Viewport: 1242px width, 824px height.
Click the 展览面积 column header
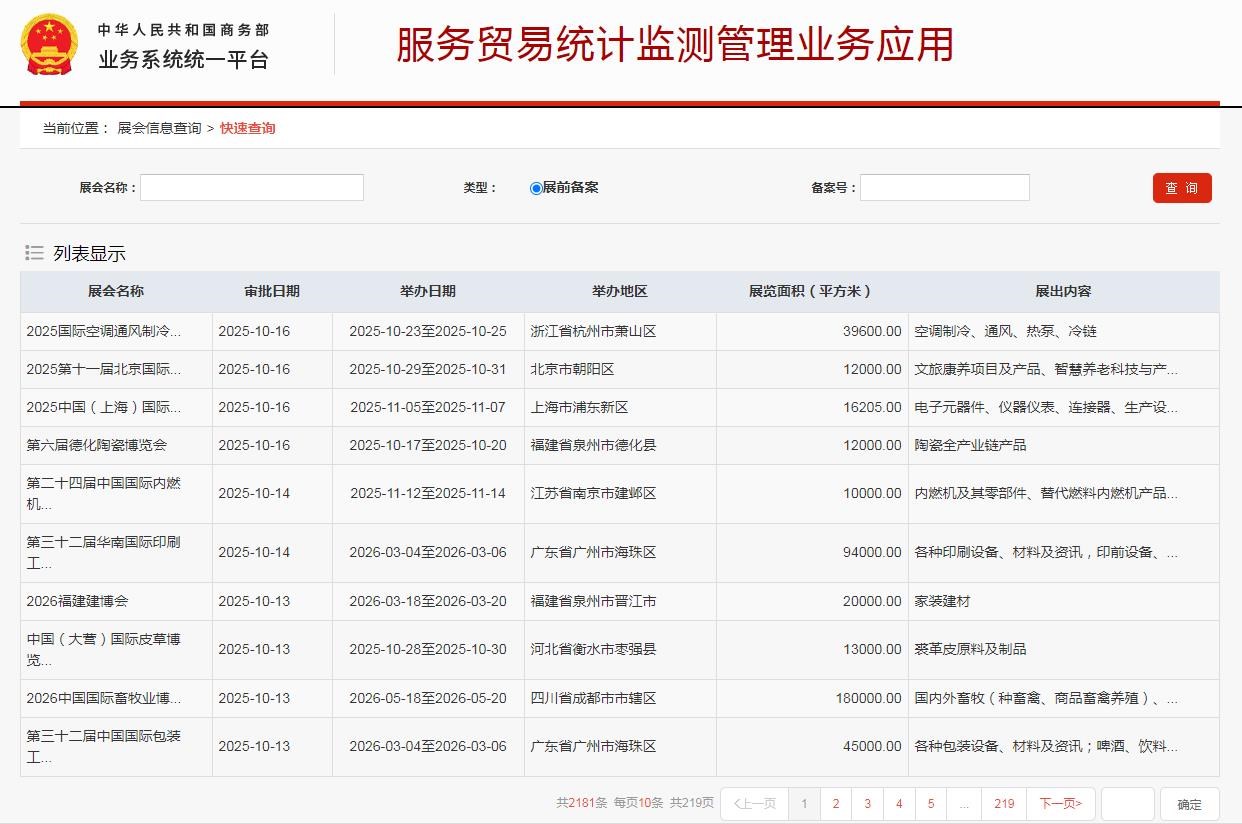coord(811,292)
